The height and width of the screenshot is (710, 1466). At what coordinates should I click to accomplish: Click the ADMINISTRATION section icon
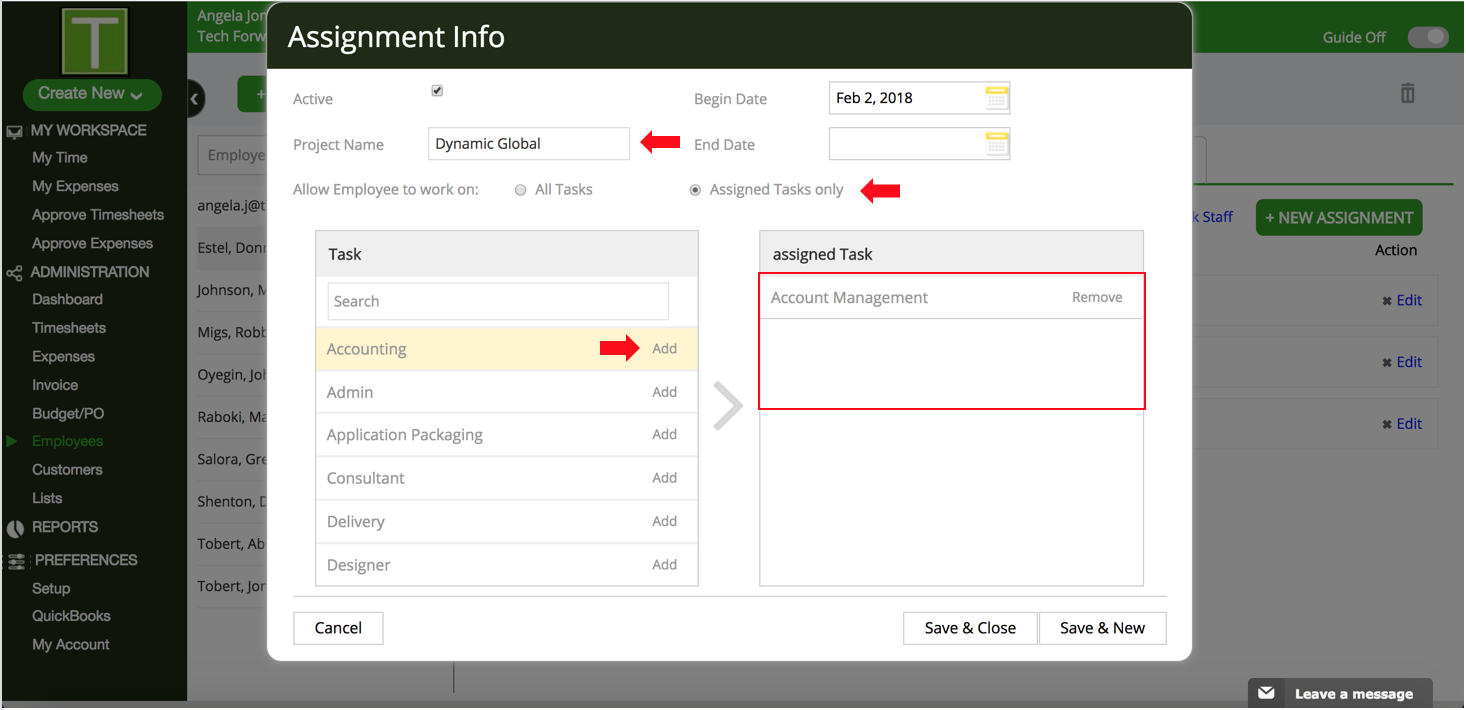click(14, 271)
